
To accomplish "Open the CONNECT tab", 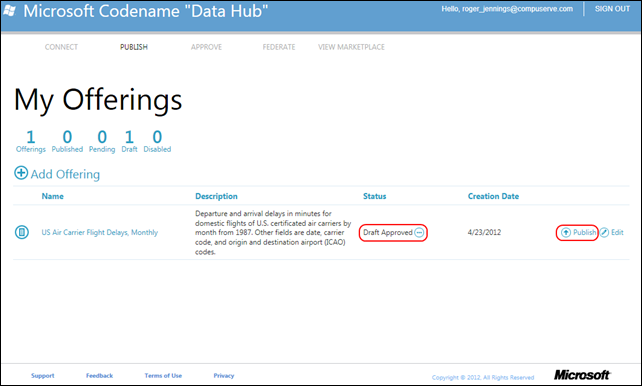I will tap(61, 47).
